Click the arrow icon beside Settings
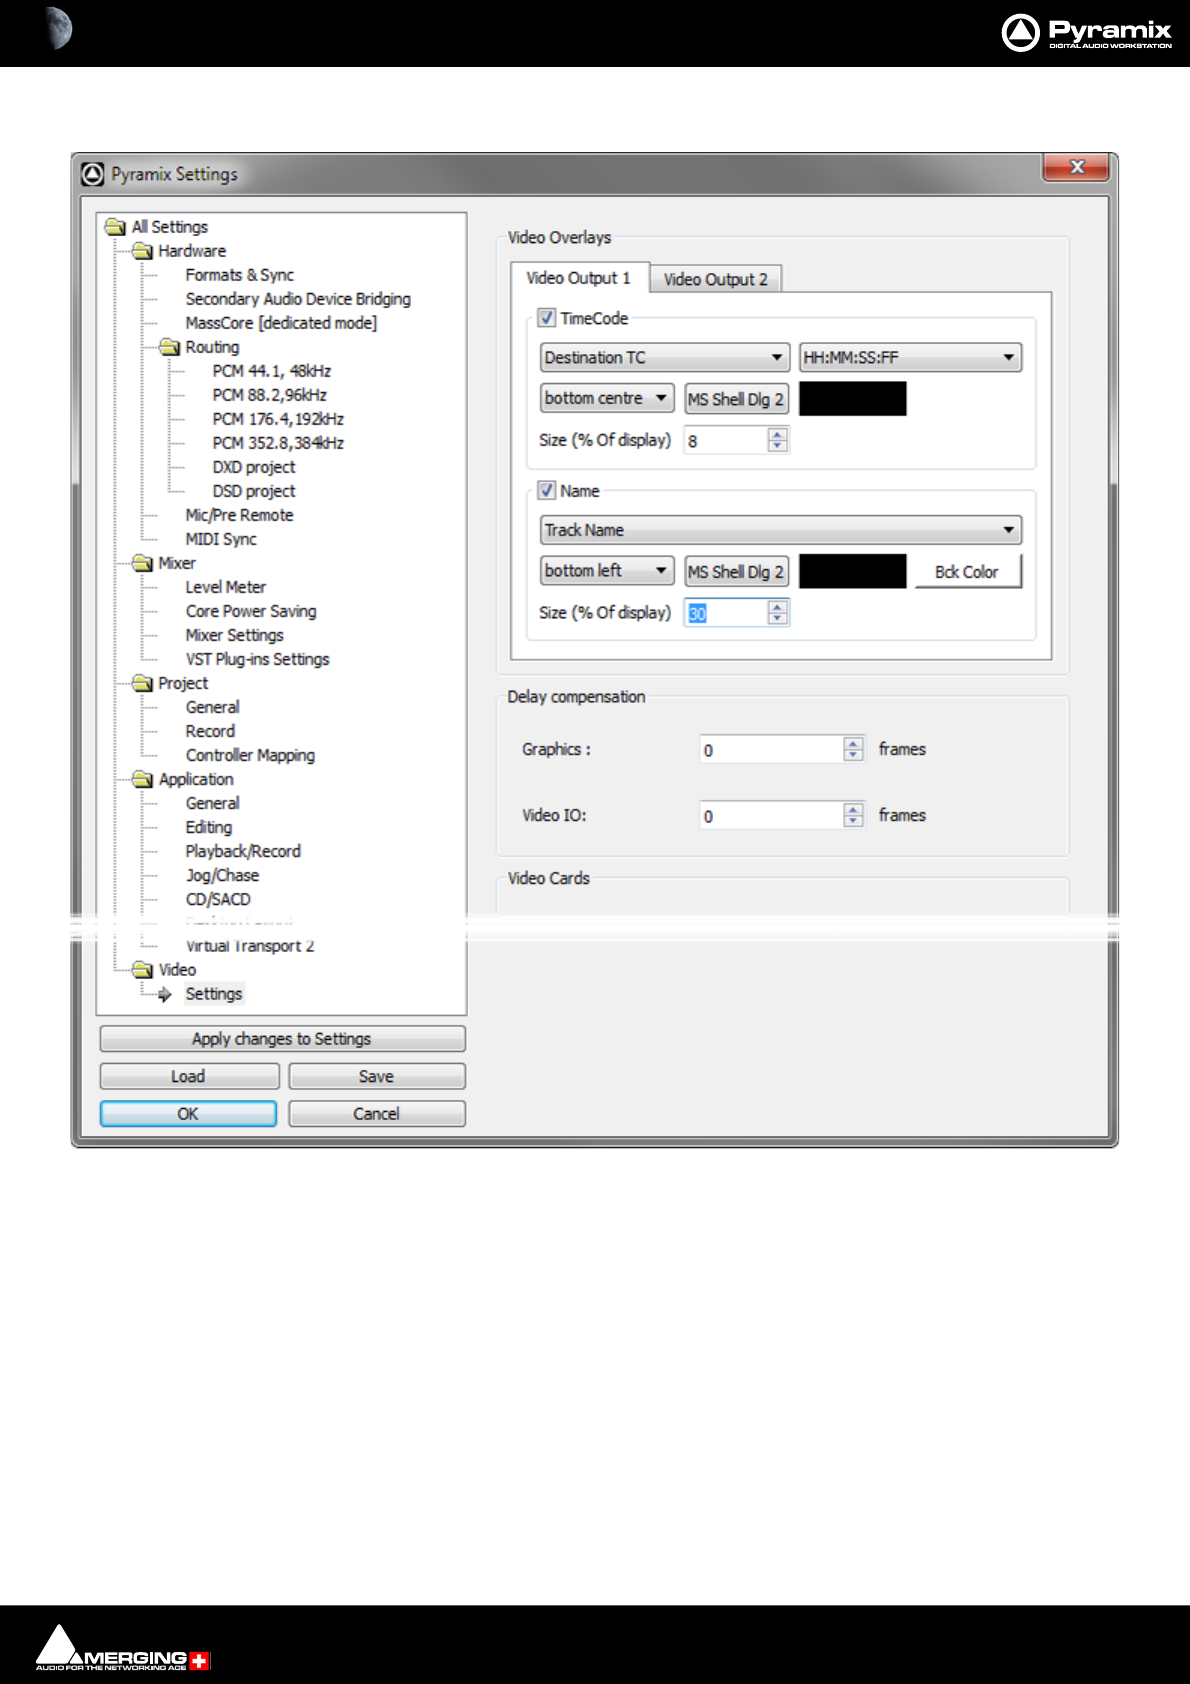Viewport: 1190px width, 1684px height. (165, 994)
